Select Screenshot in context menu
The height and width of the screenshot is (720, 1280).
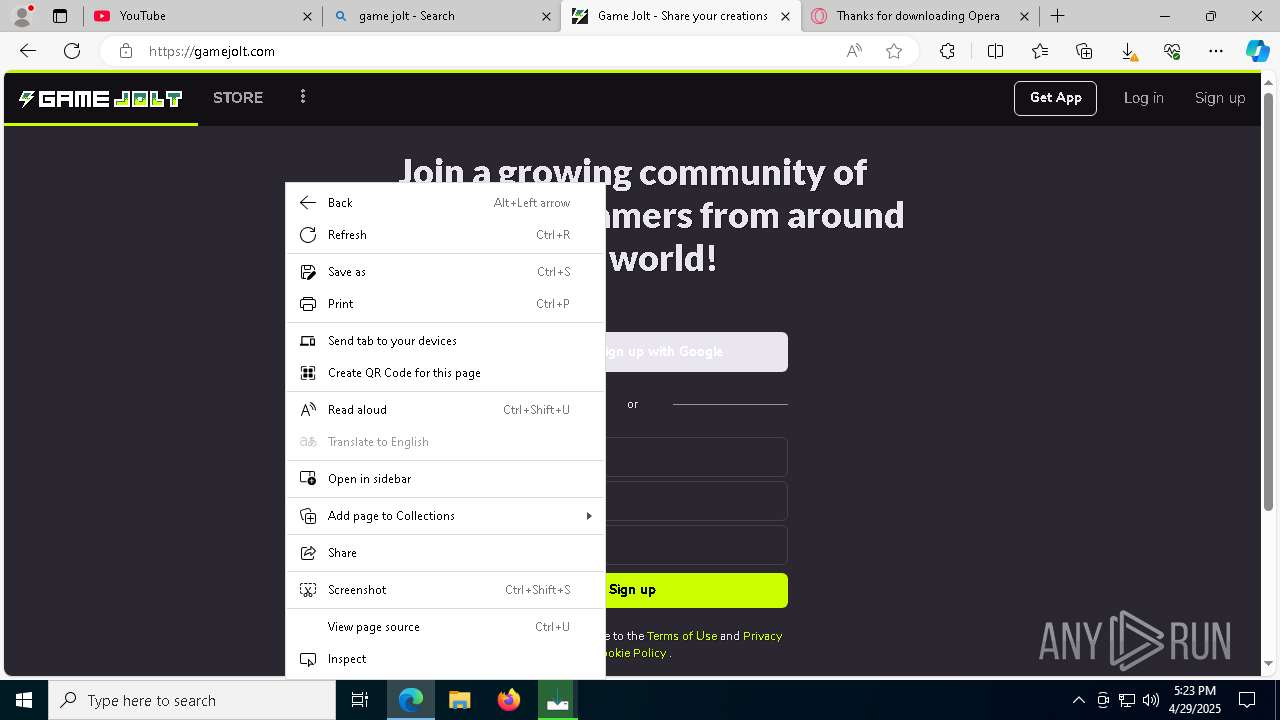[445, 590]
